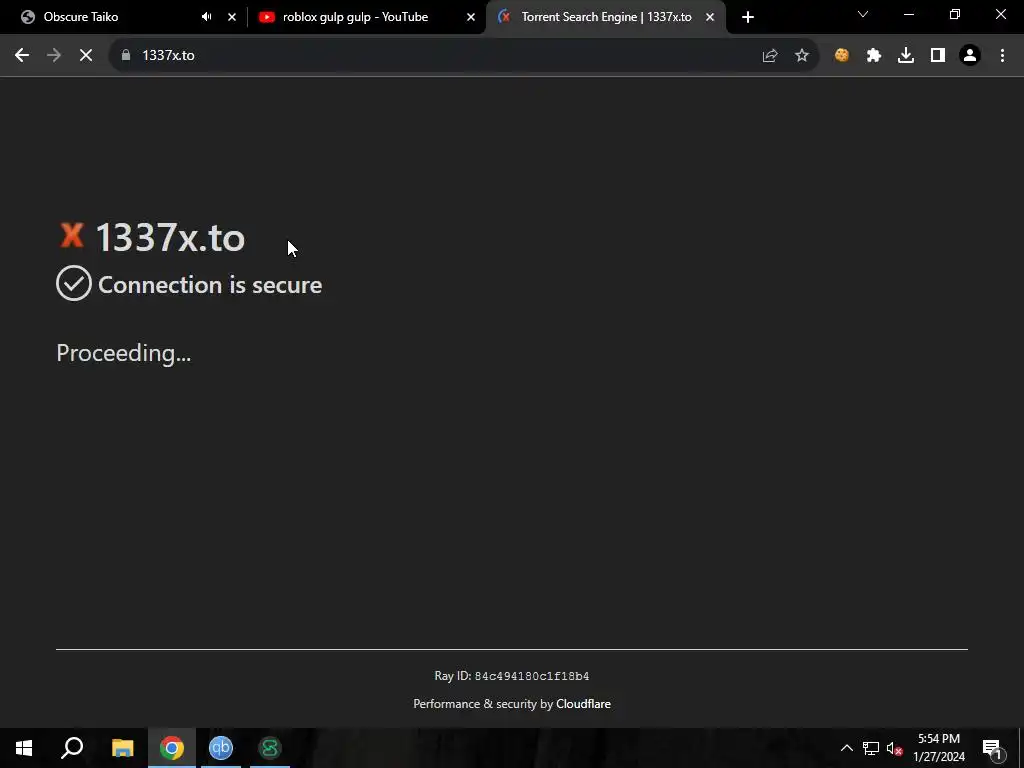Image resolution: width=1024 pixels, height=768 pixels.
Task: Show hidden system tray icons
Action: (x=846, y=748)
